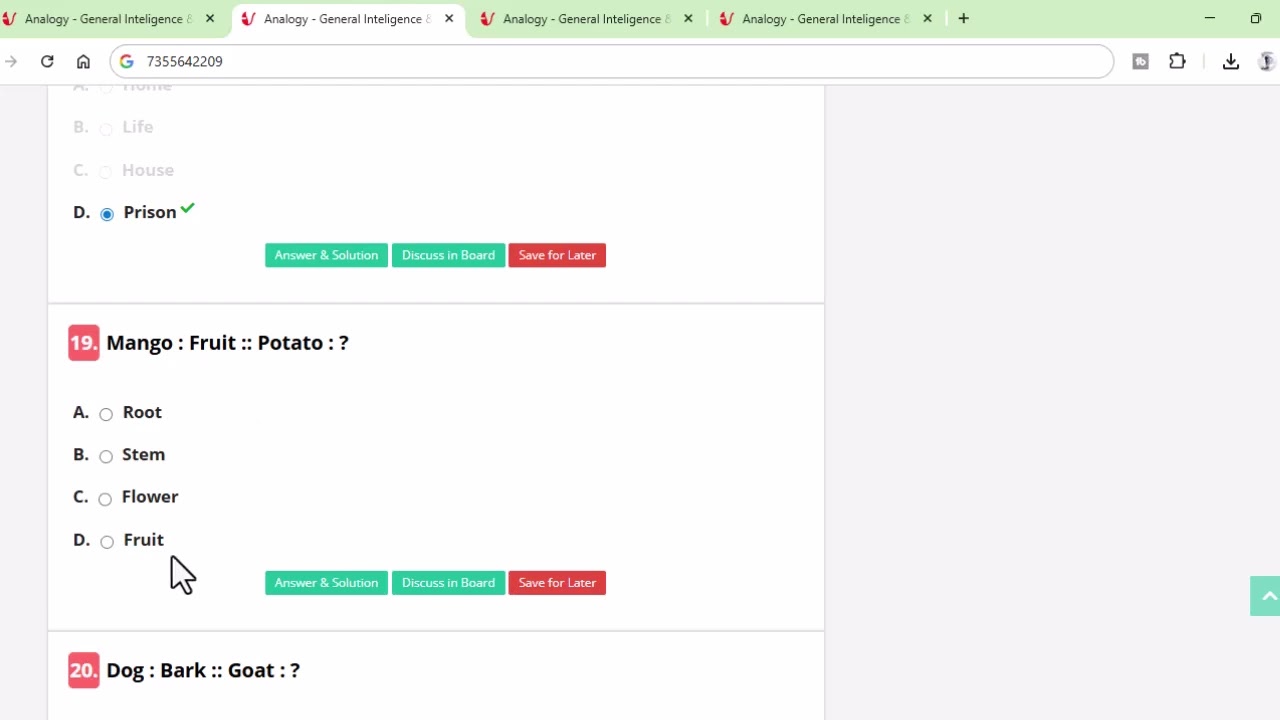This screenshot has width=1280, height=720.
Task: Click the red question 19 number badge
Action: click(84, 342)
